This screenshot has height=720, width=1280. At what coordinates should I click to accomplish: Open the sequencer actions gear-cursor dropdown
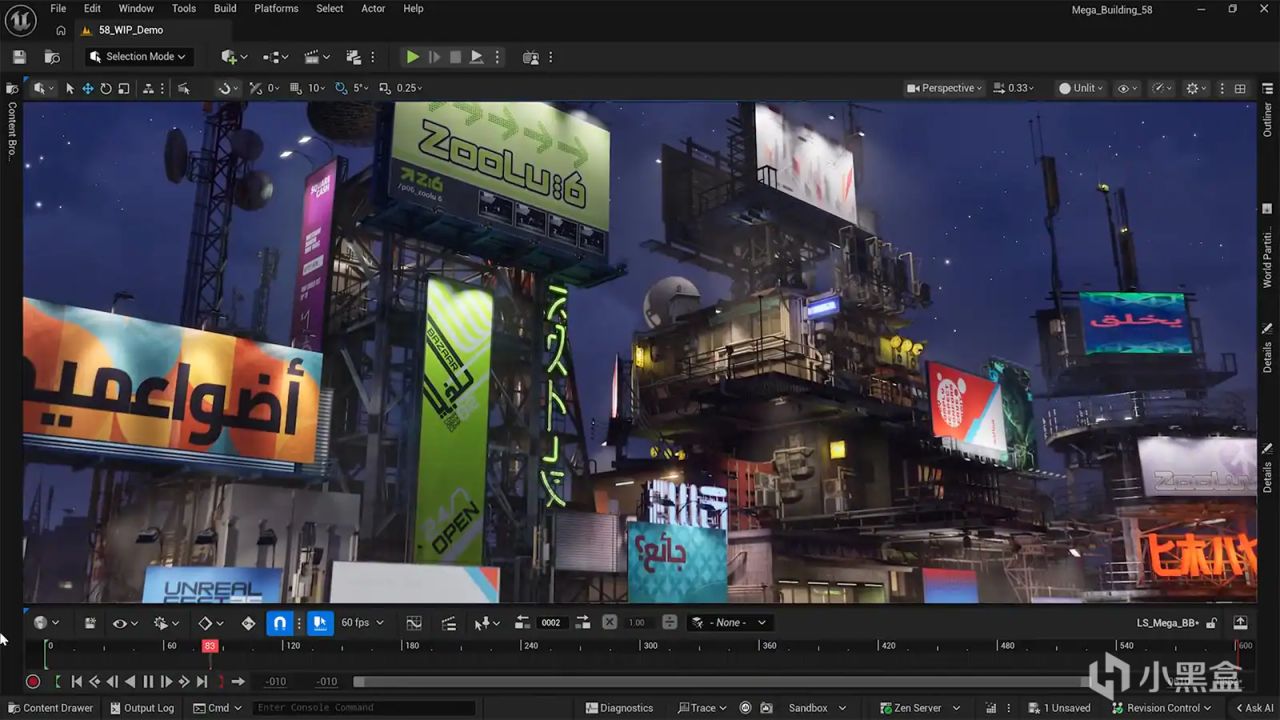coord(166,623)
